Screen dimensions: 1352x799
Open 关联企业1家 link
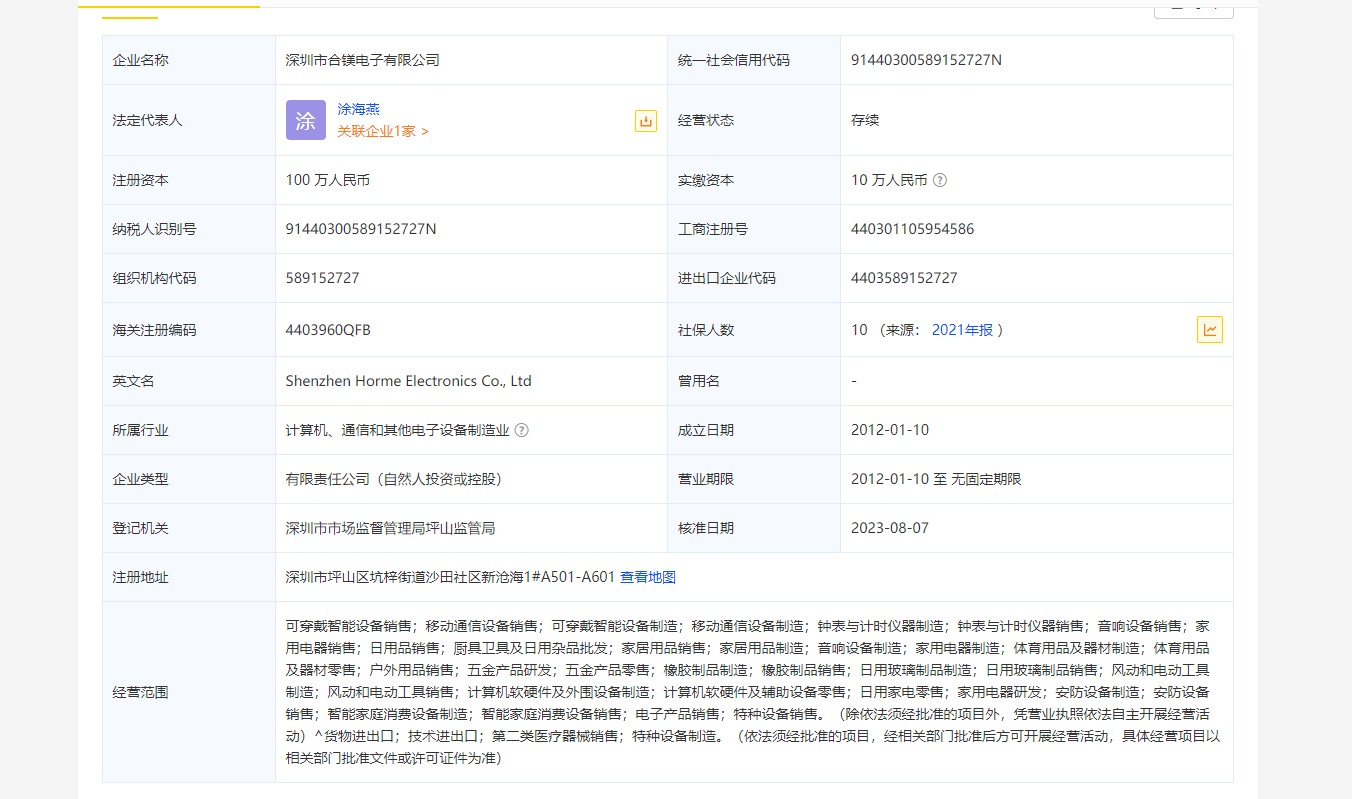[383, 131]
